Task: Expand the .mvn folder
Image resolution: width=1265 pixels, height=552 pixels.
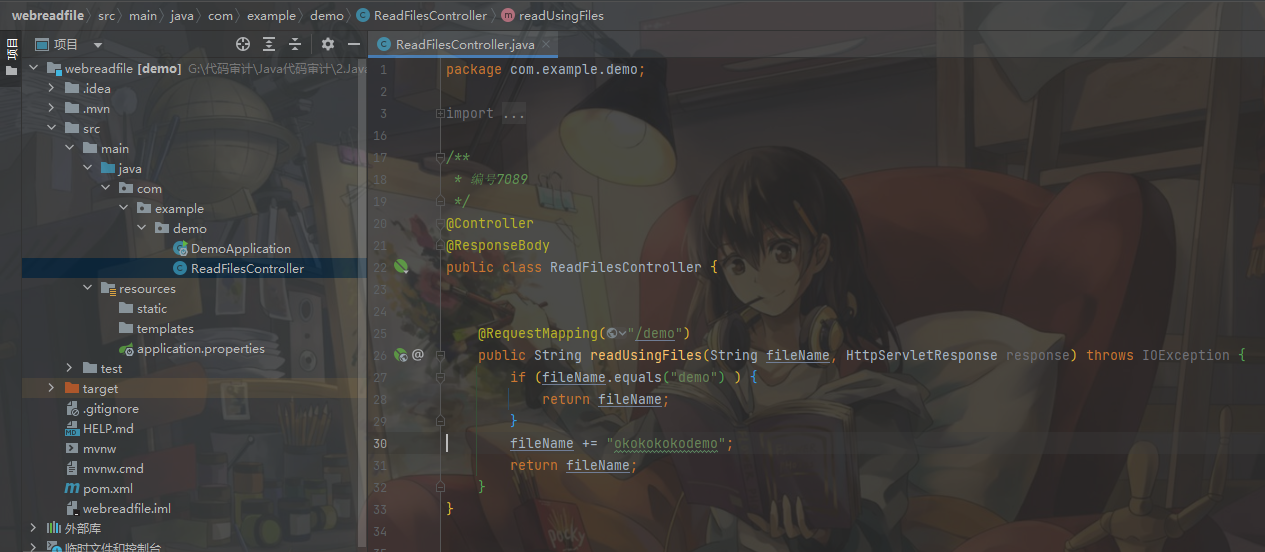Action: click(x=52, y=108)
